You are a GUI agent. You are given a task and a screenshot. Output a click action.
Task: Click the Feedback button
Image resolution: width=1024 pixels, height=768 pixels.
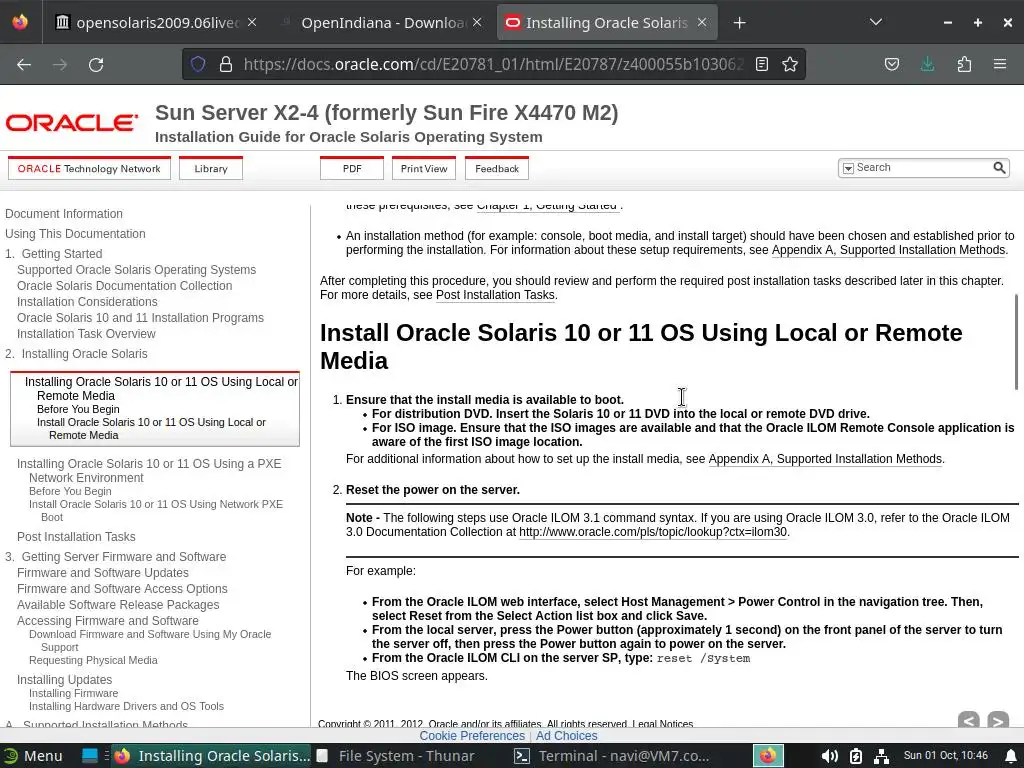(x=497, y=168)
